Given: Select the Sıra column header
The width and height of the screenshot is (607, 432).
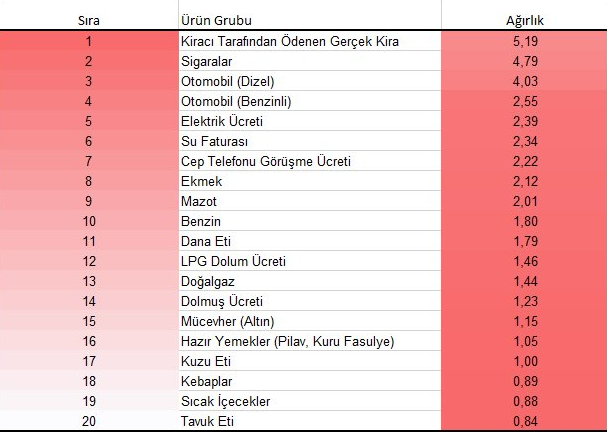Looking at the screenshot, I should coord(89,20).
